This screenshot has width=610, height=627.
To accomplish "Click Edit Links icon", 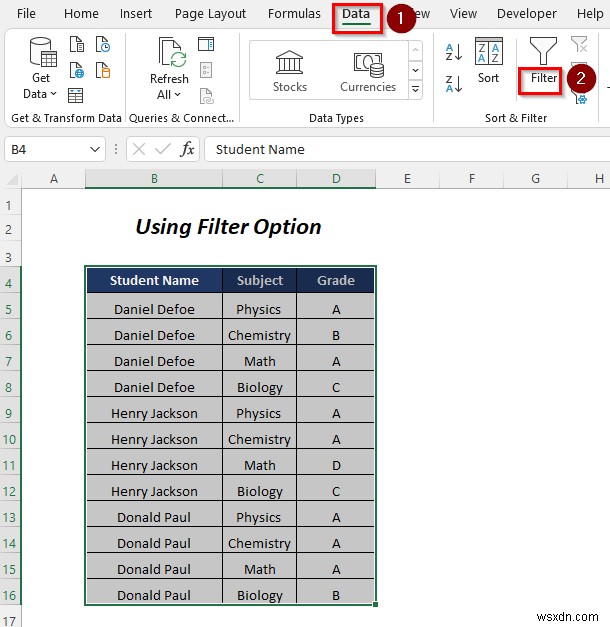I will point(206,96).
